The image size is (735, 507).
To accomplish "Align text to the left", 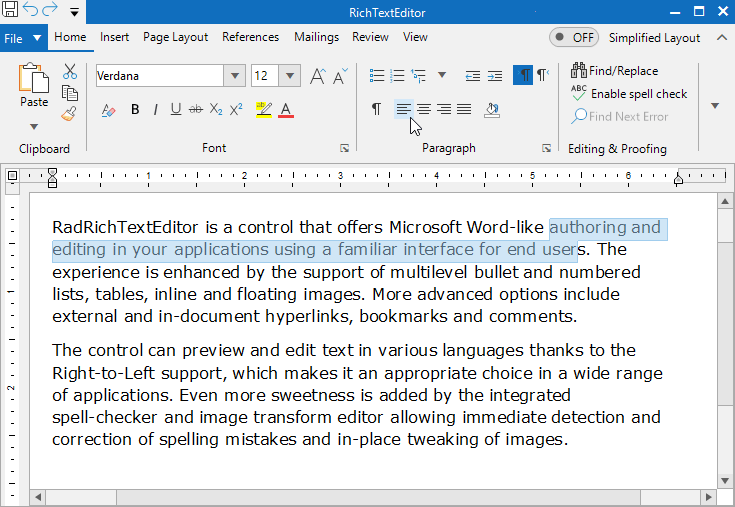I will coord(404,109).
